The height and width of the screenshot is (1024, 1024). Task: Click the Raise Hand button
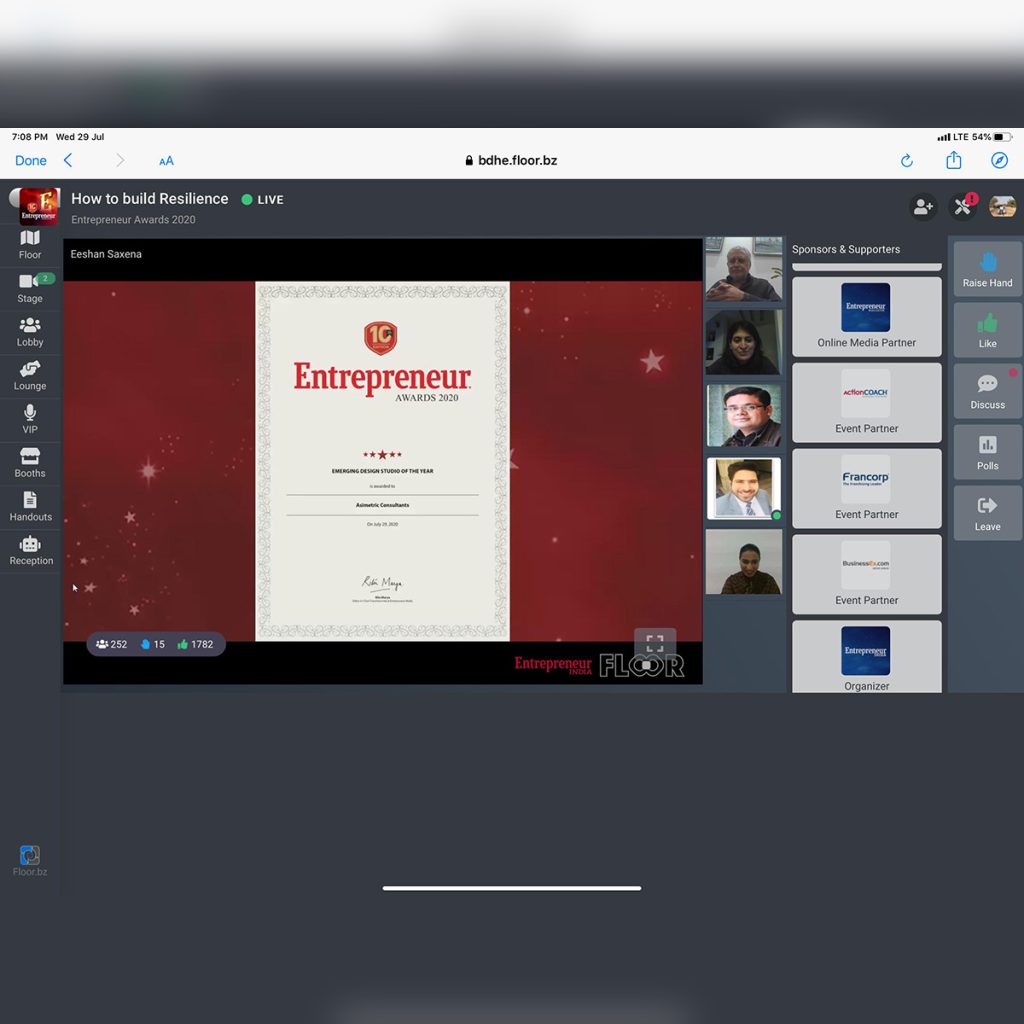tap(987, 270)
